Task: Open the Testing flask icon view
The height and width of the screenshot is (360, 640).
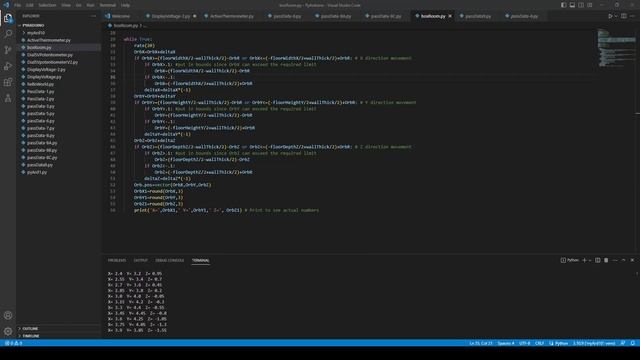Action: [8, 98]
